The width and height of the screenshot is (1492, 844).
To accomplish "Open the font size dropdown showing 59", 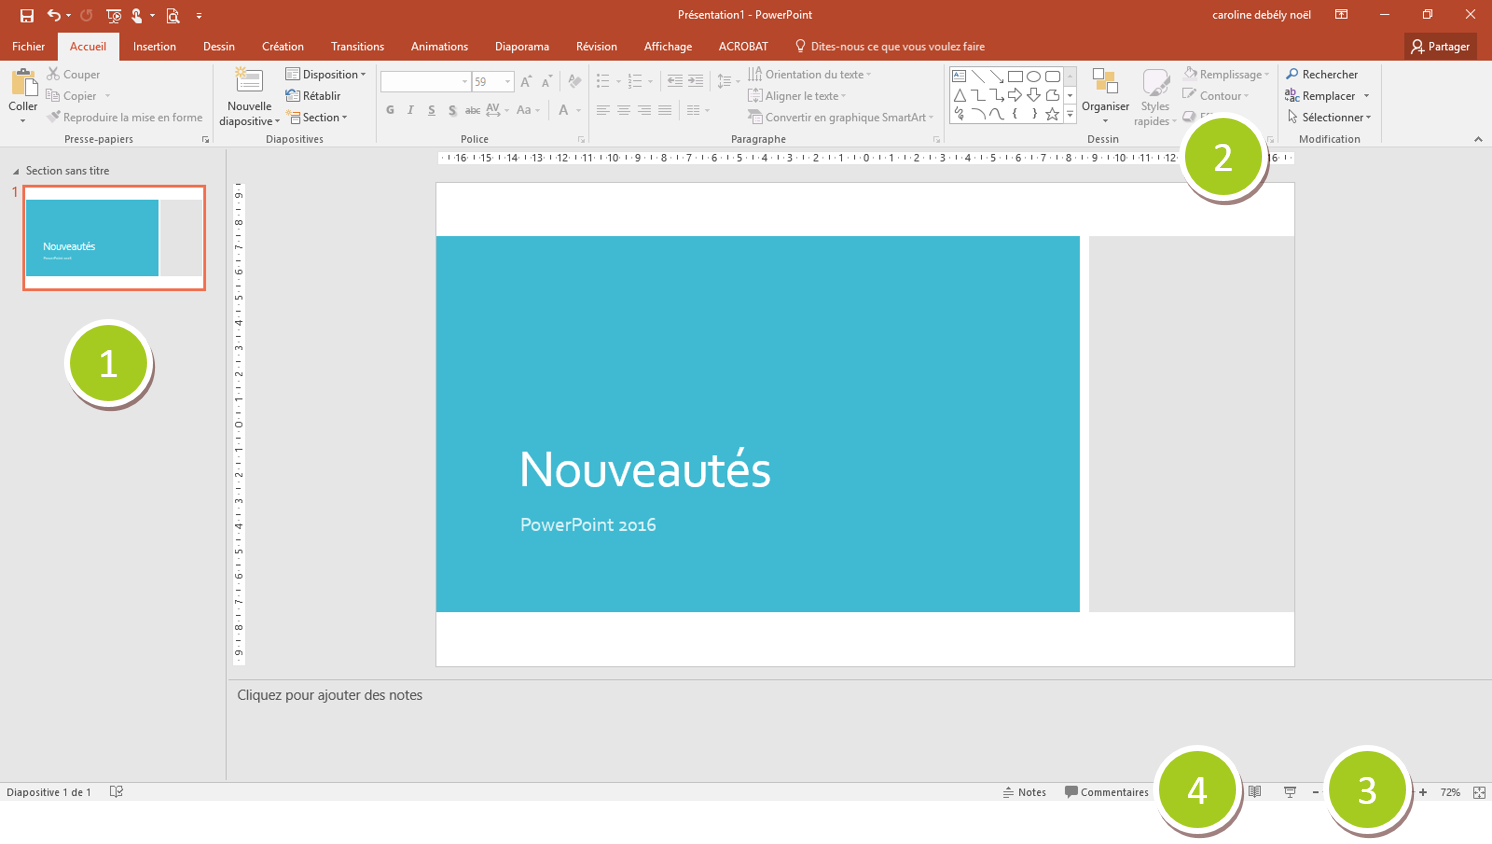I will point(506,81).
